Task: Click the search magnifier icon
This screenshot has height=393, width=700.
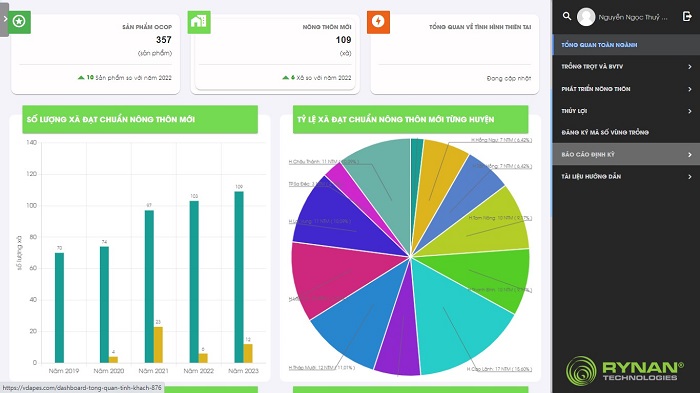Action: (x=567, y=16)
